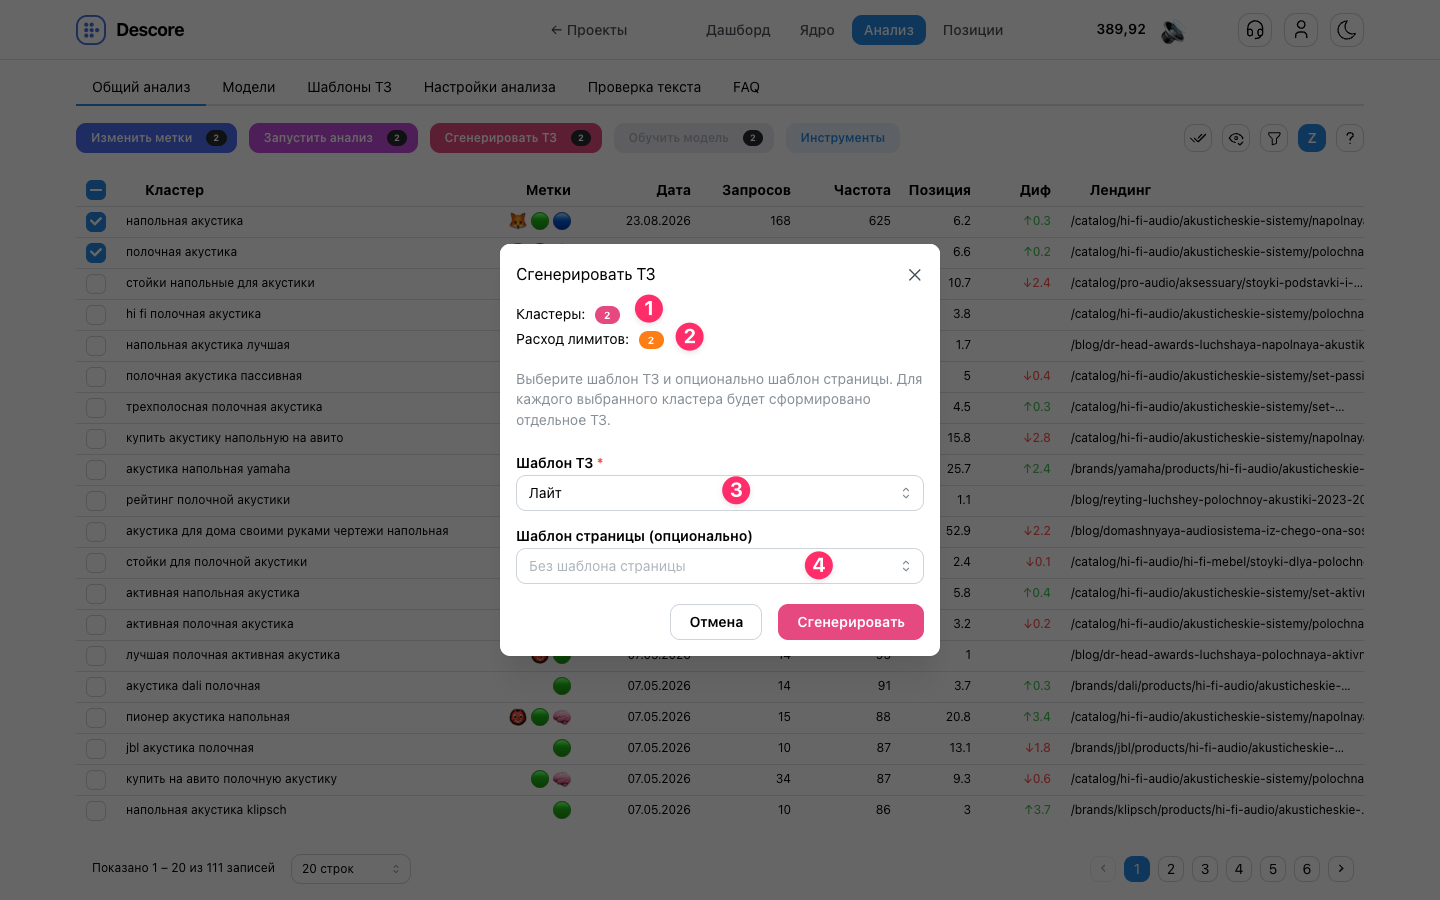
Task: Switch to dark mode moon icon
Action: (x=1347, y=30)
